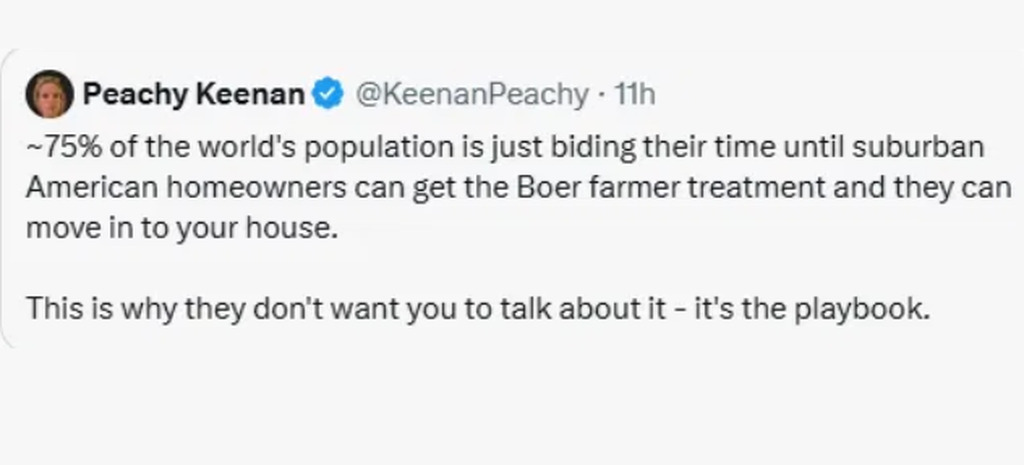The image size is (1024, 465).
Task: Click the phrase "don't want you"
Action: pos(317,308)
